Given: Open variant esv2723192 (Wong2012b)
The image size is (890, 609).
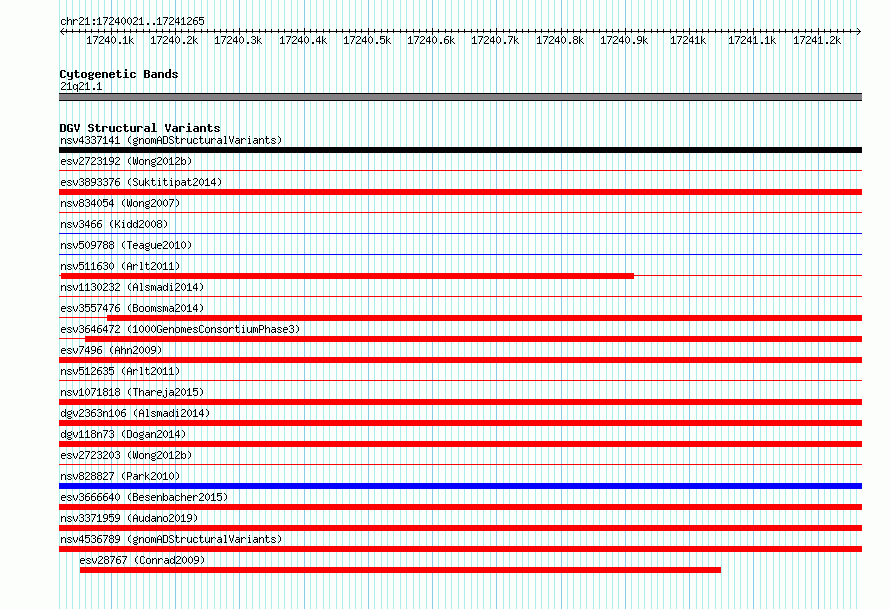Looking at the screenshot, I should [126, 161].
